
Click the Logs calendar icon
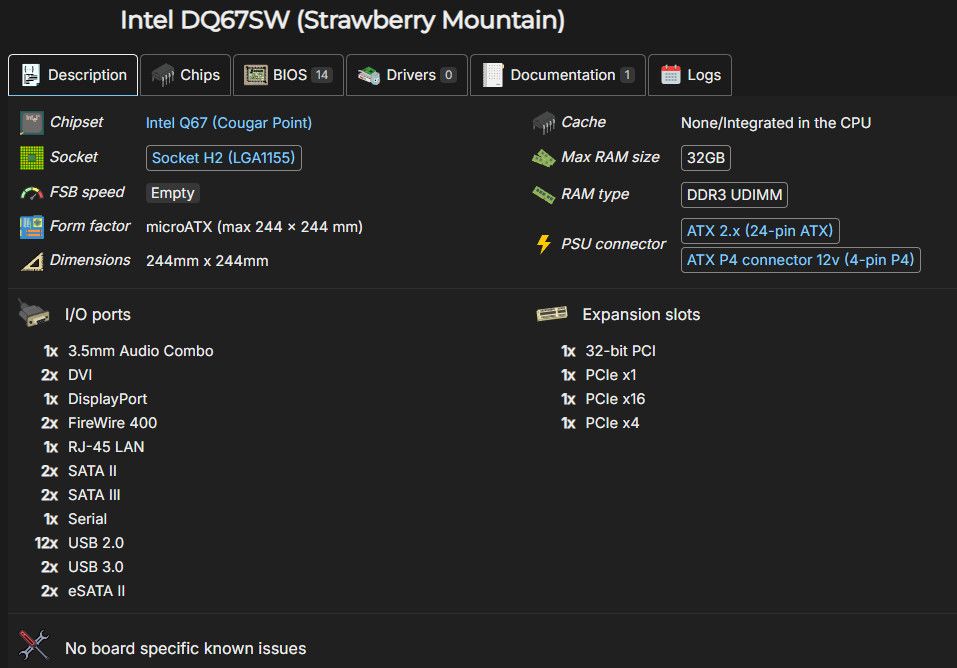point(671,74)
